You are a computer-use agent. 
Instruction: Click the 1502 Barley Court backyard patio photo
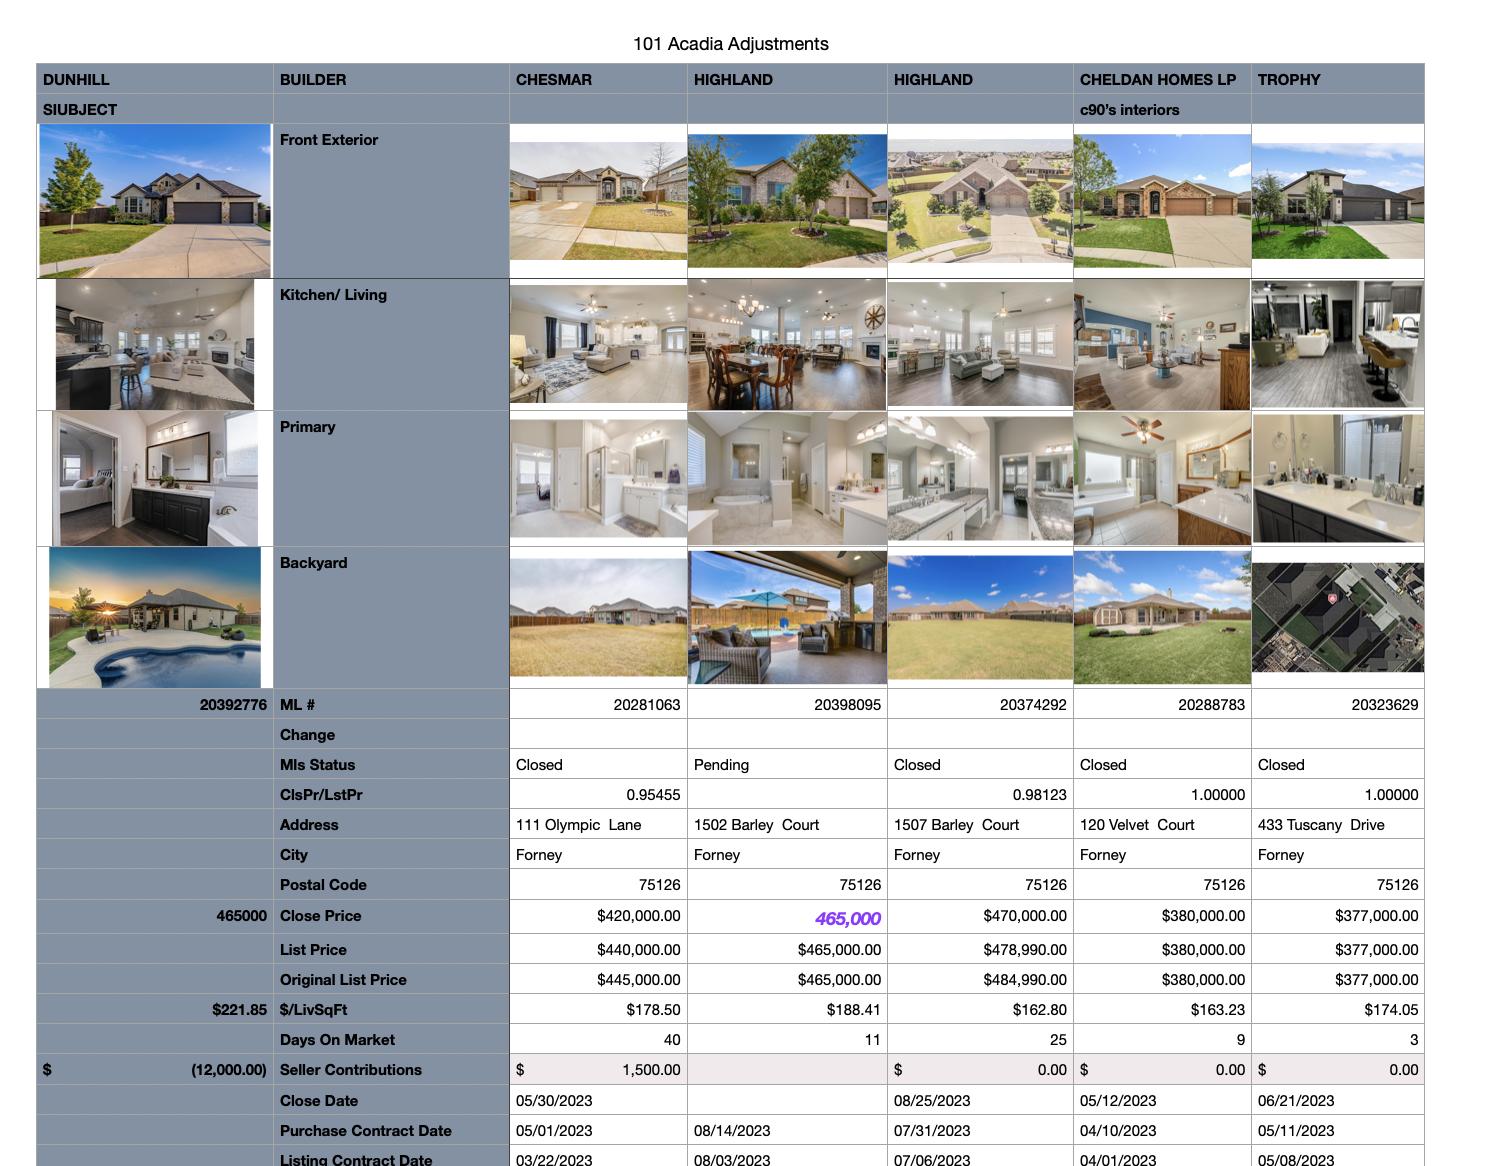(x=787, y=617)
